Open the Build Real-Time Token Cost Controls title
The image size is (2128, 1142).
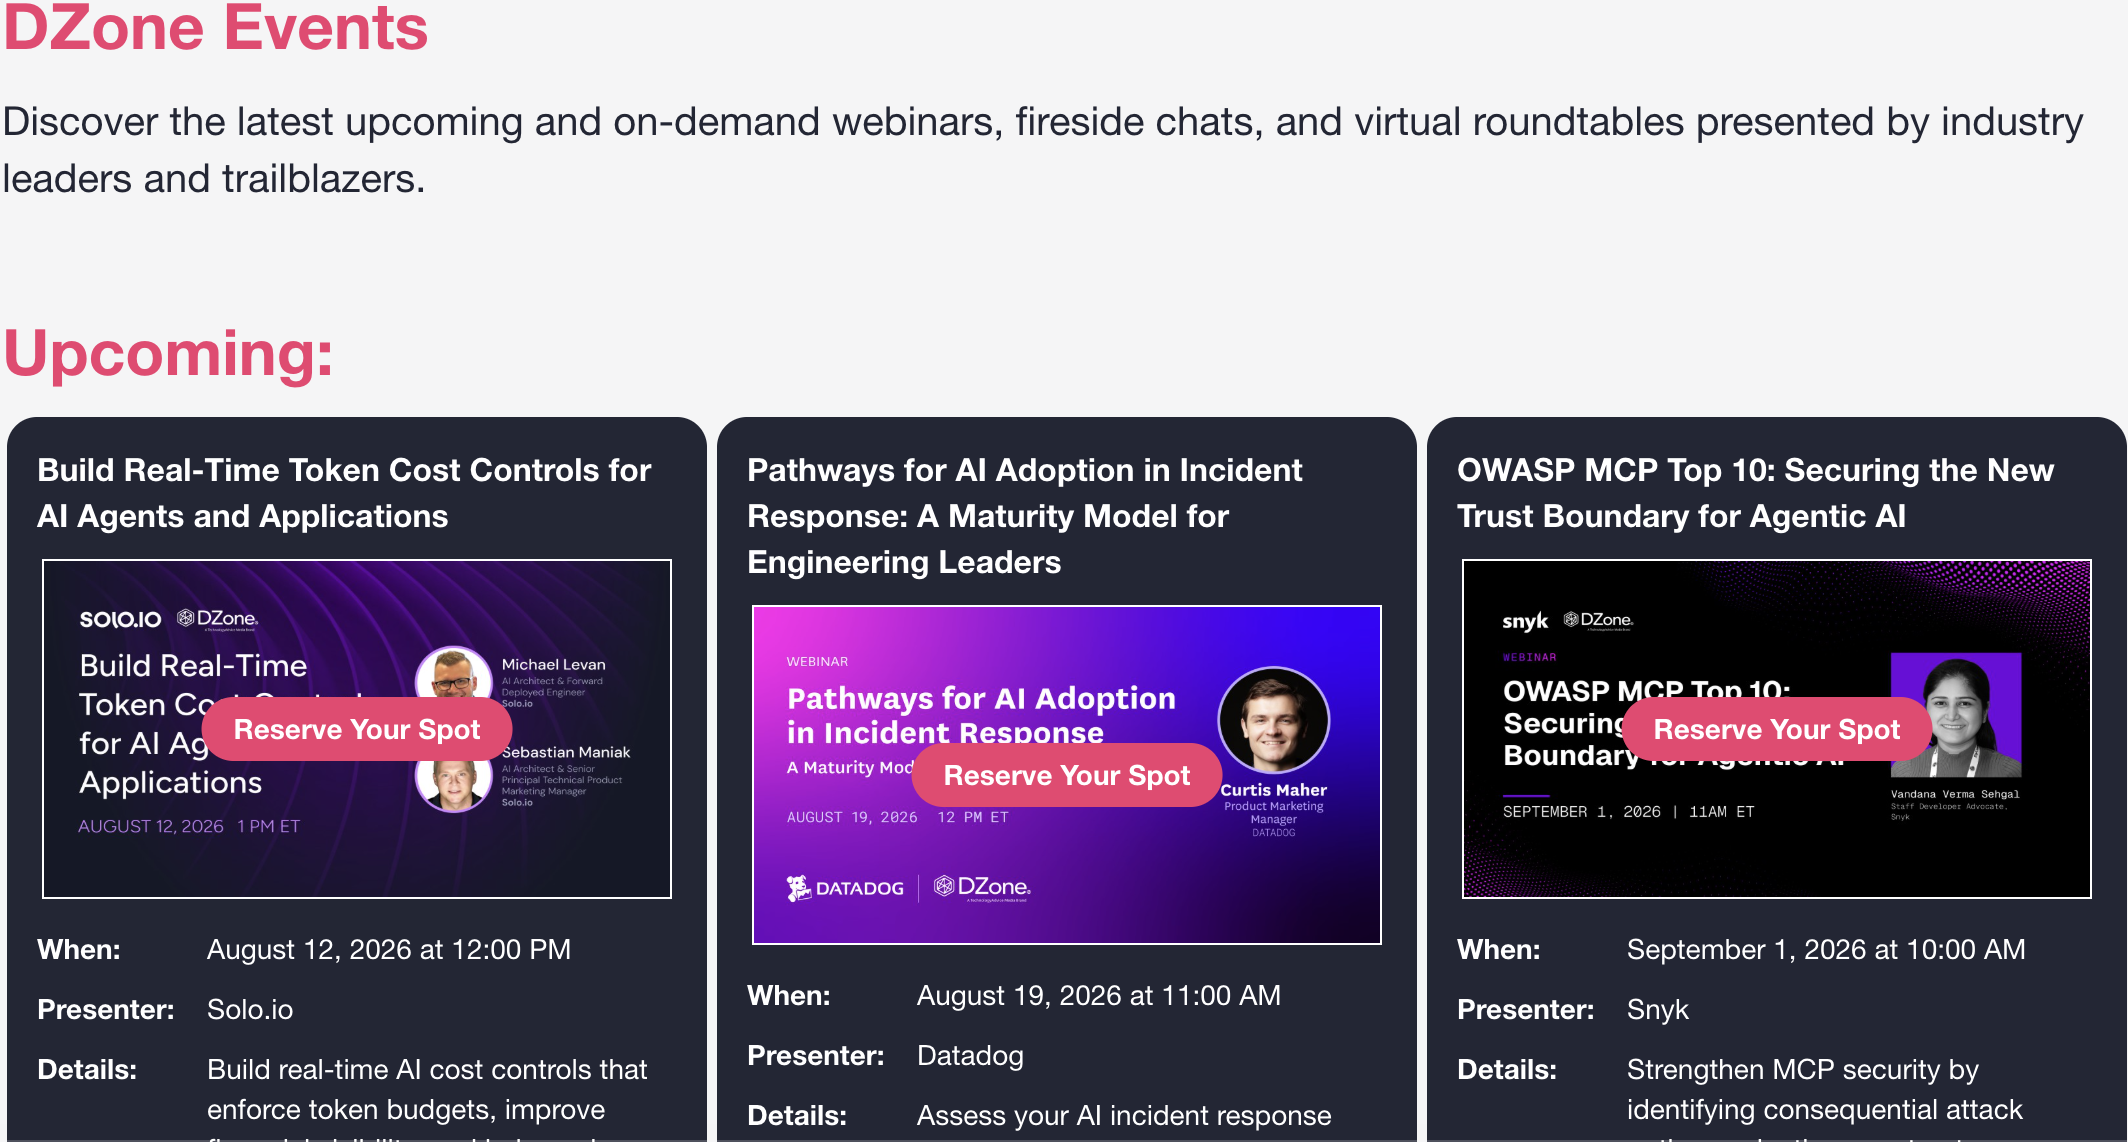(x=344, y=493)
